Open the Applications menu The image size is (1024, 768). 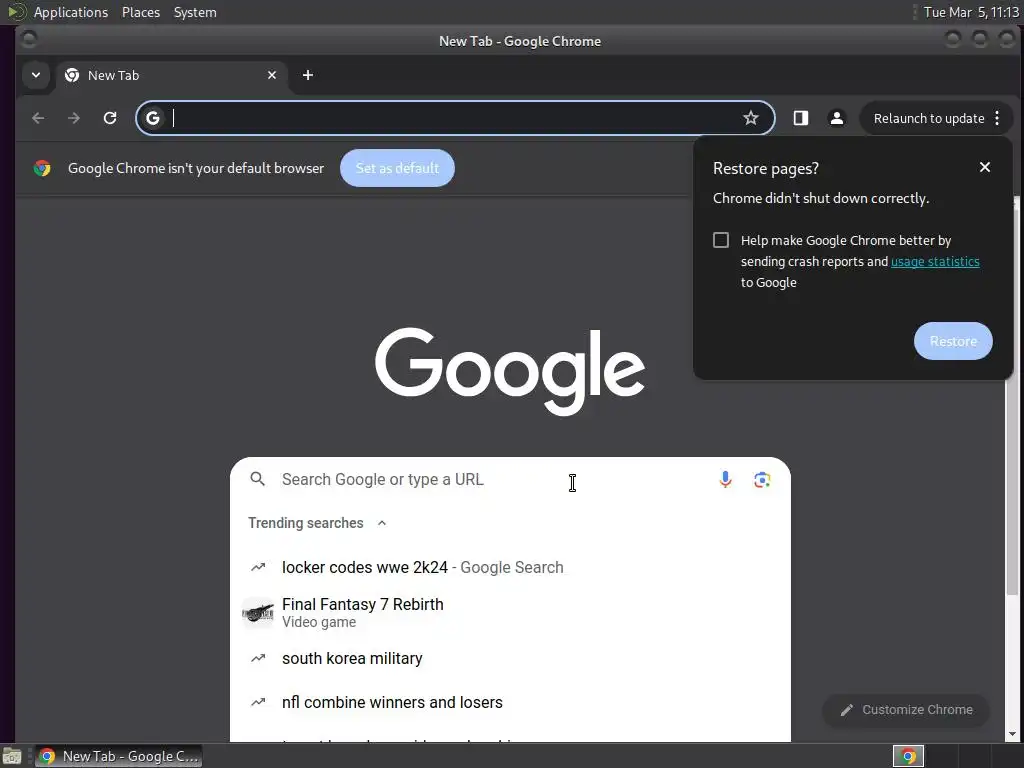tap(71, 12)
